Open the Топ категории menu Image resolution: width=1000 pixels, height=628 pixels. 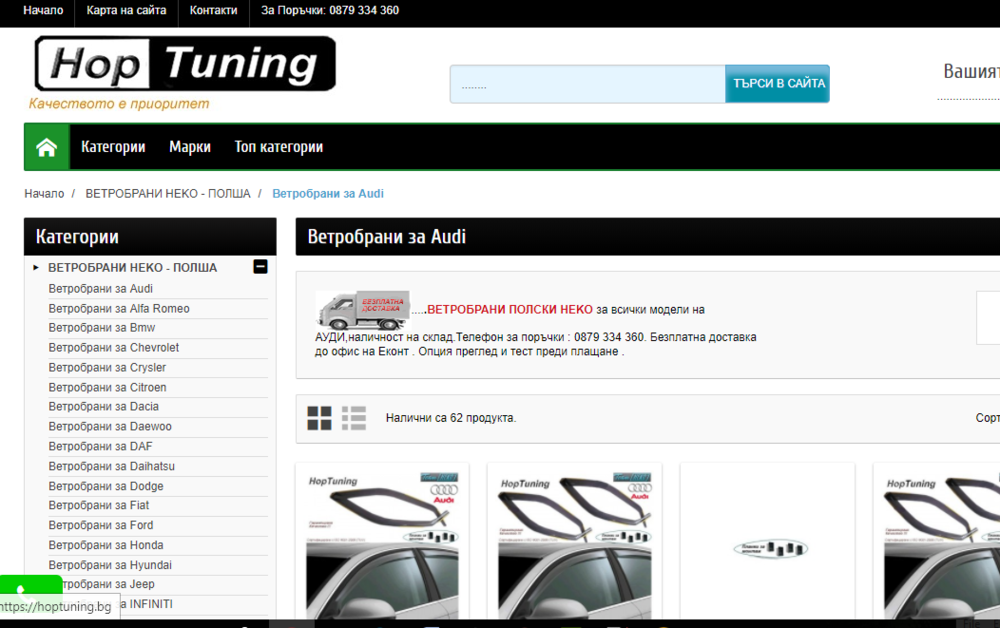pyautogui.click(x=279, y=147)
